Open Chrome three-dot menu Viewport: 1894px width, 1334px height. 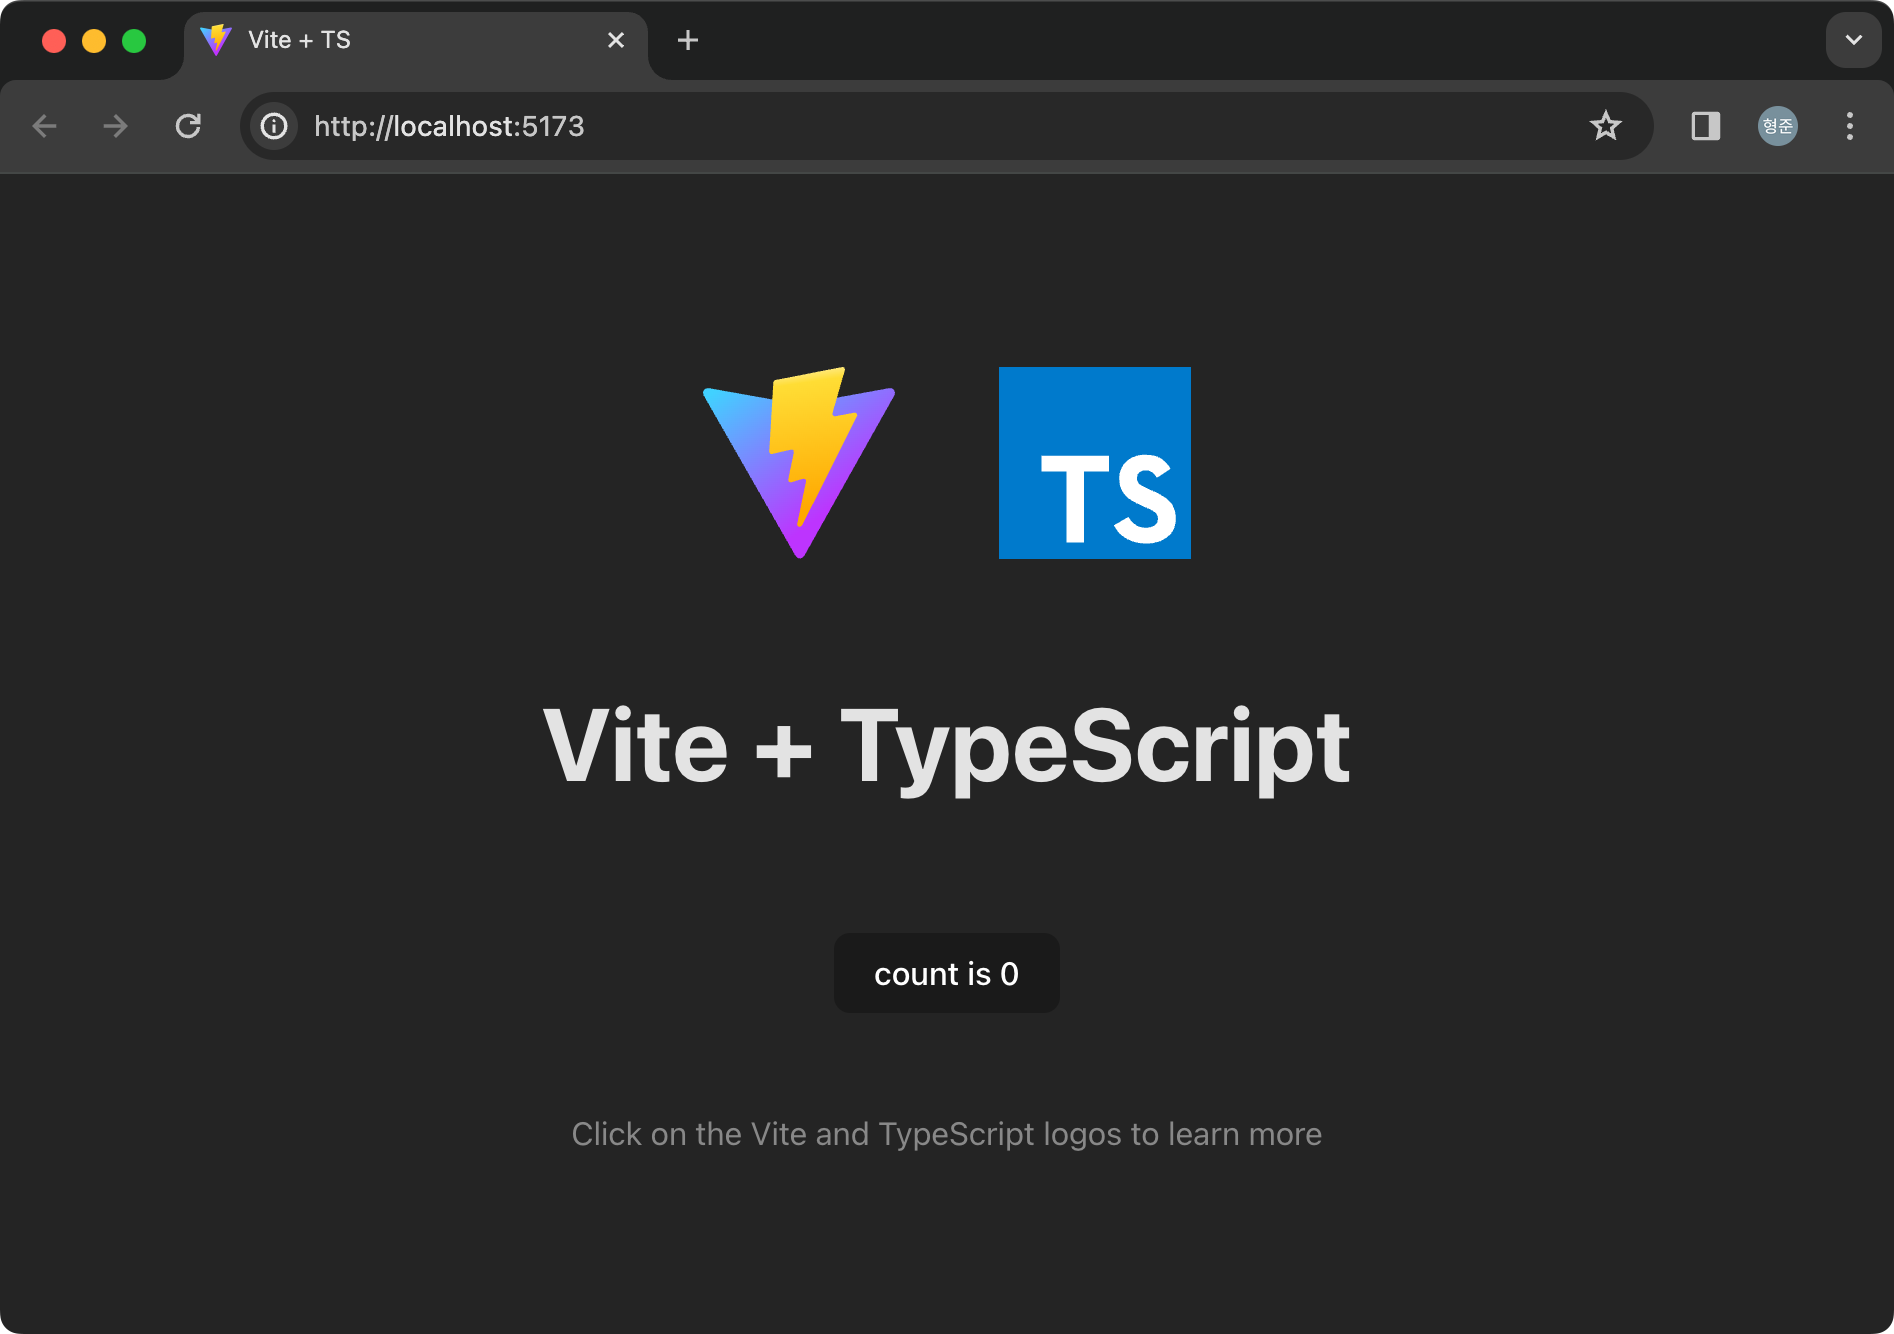point(1850,126)
